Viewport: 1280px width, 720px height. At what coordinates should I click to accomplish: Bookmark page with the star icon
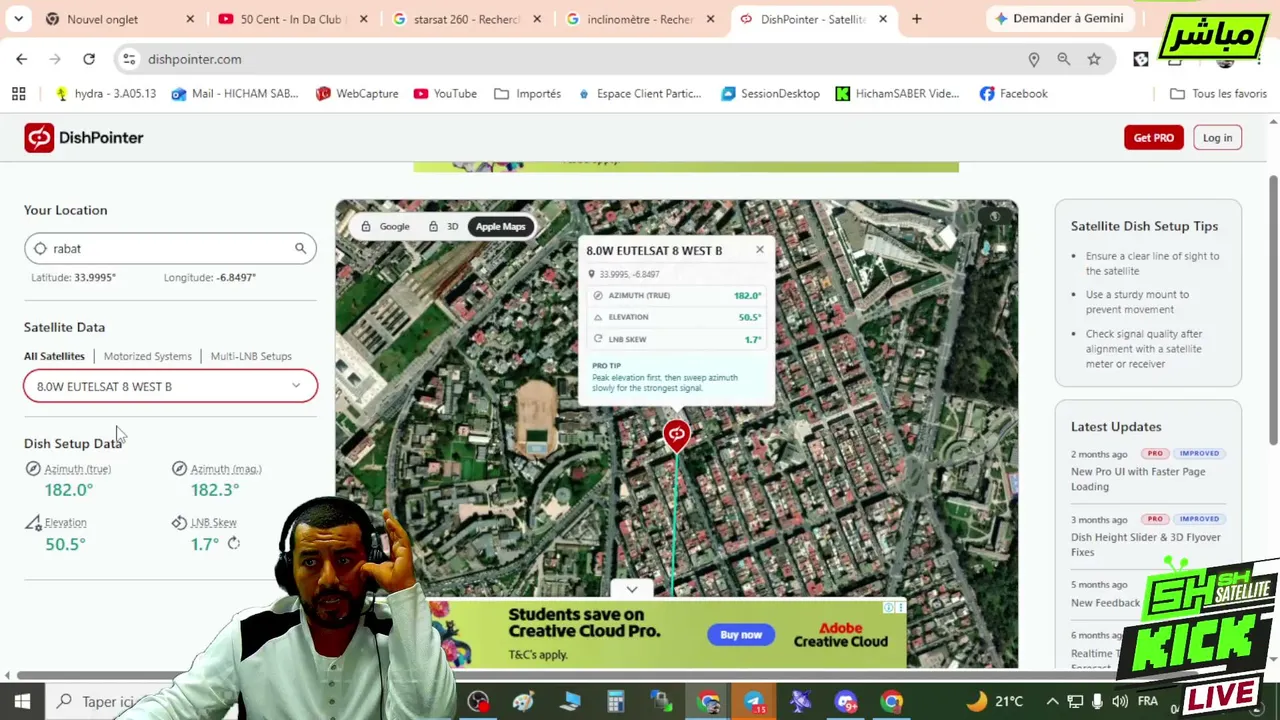[x=1094, y=59]
